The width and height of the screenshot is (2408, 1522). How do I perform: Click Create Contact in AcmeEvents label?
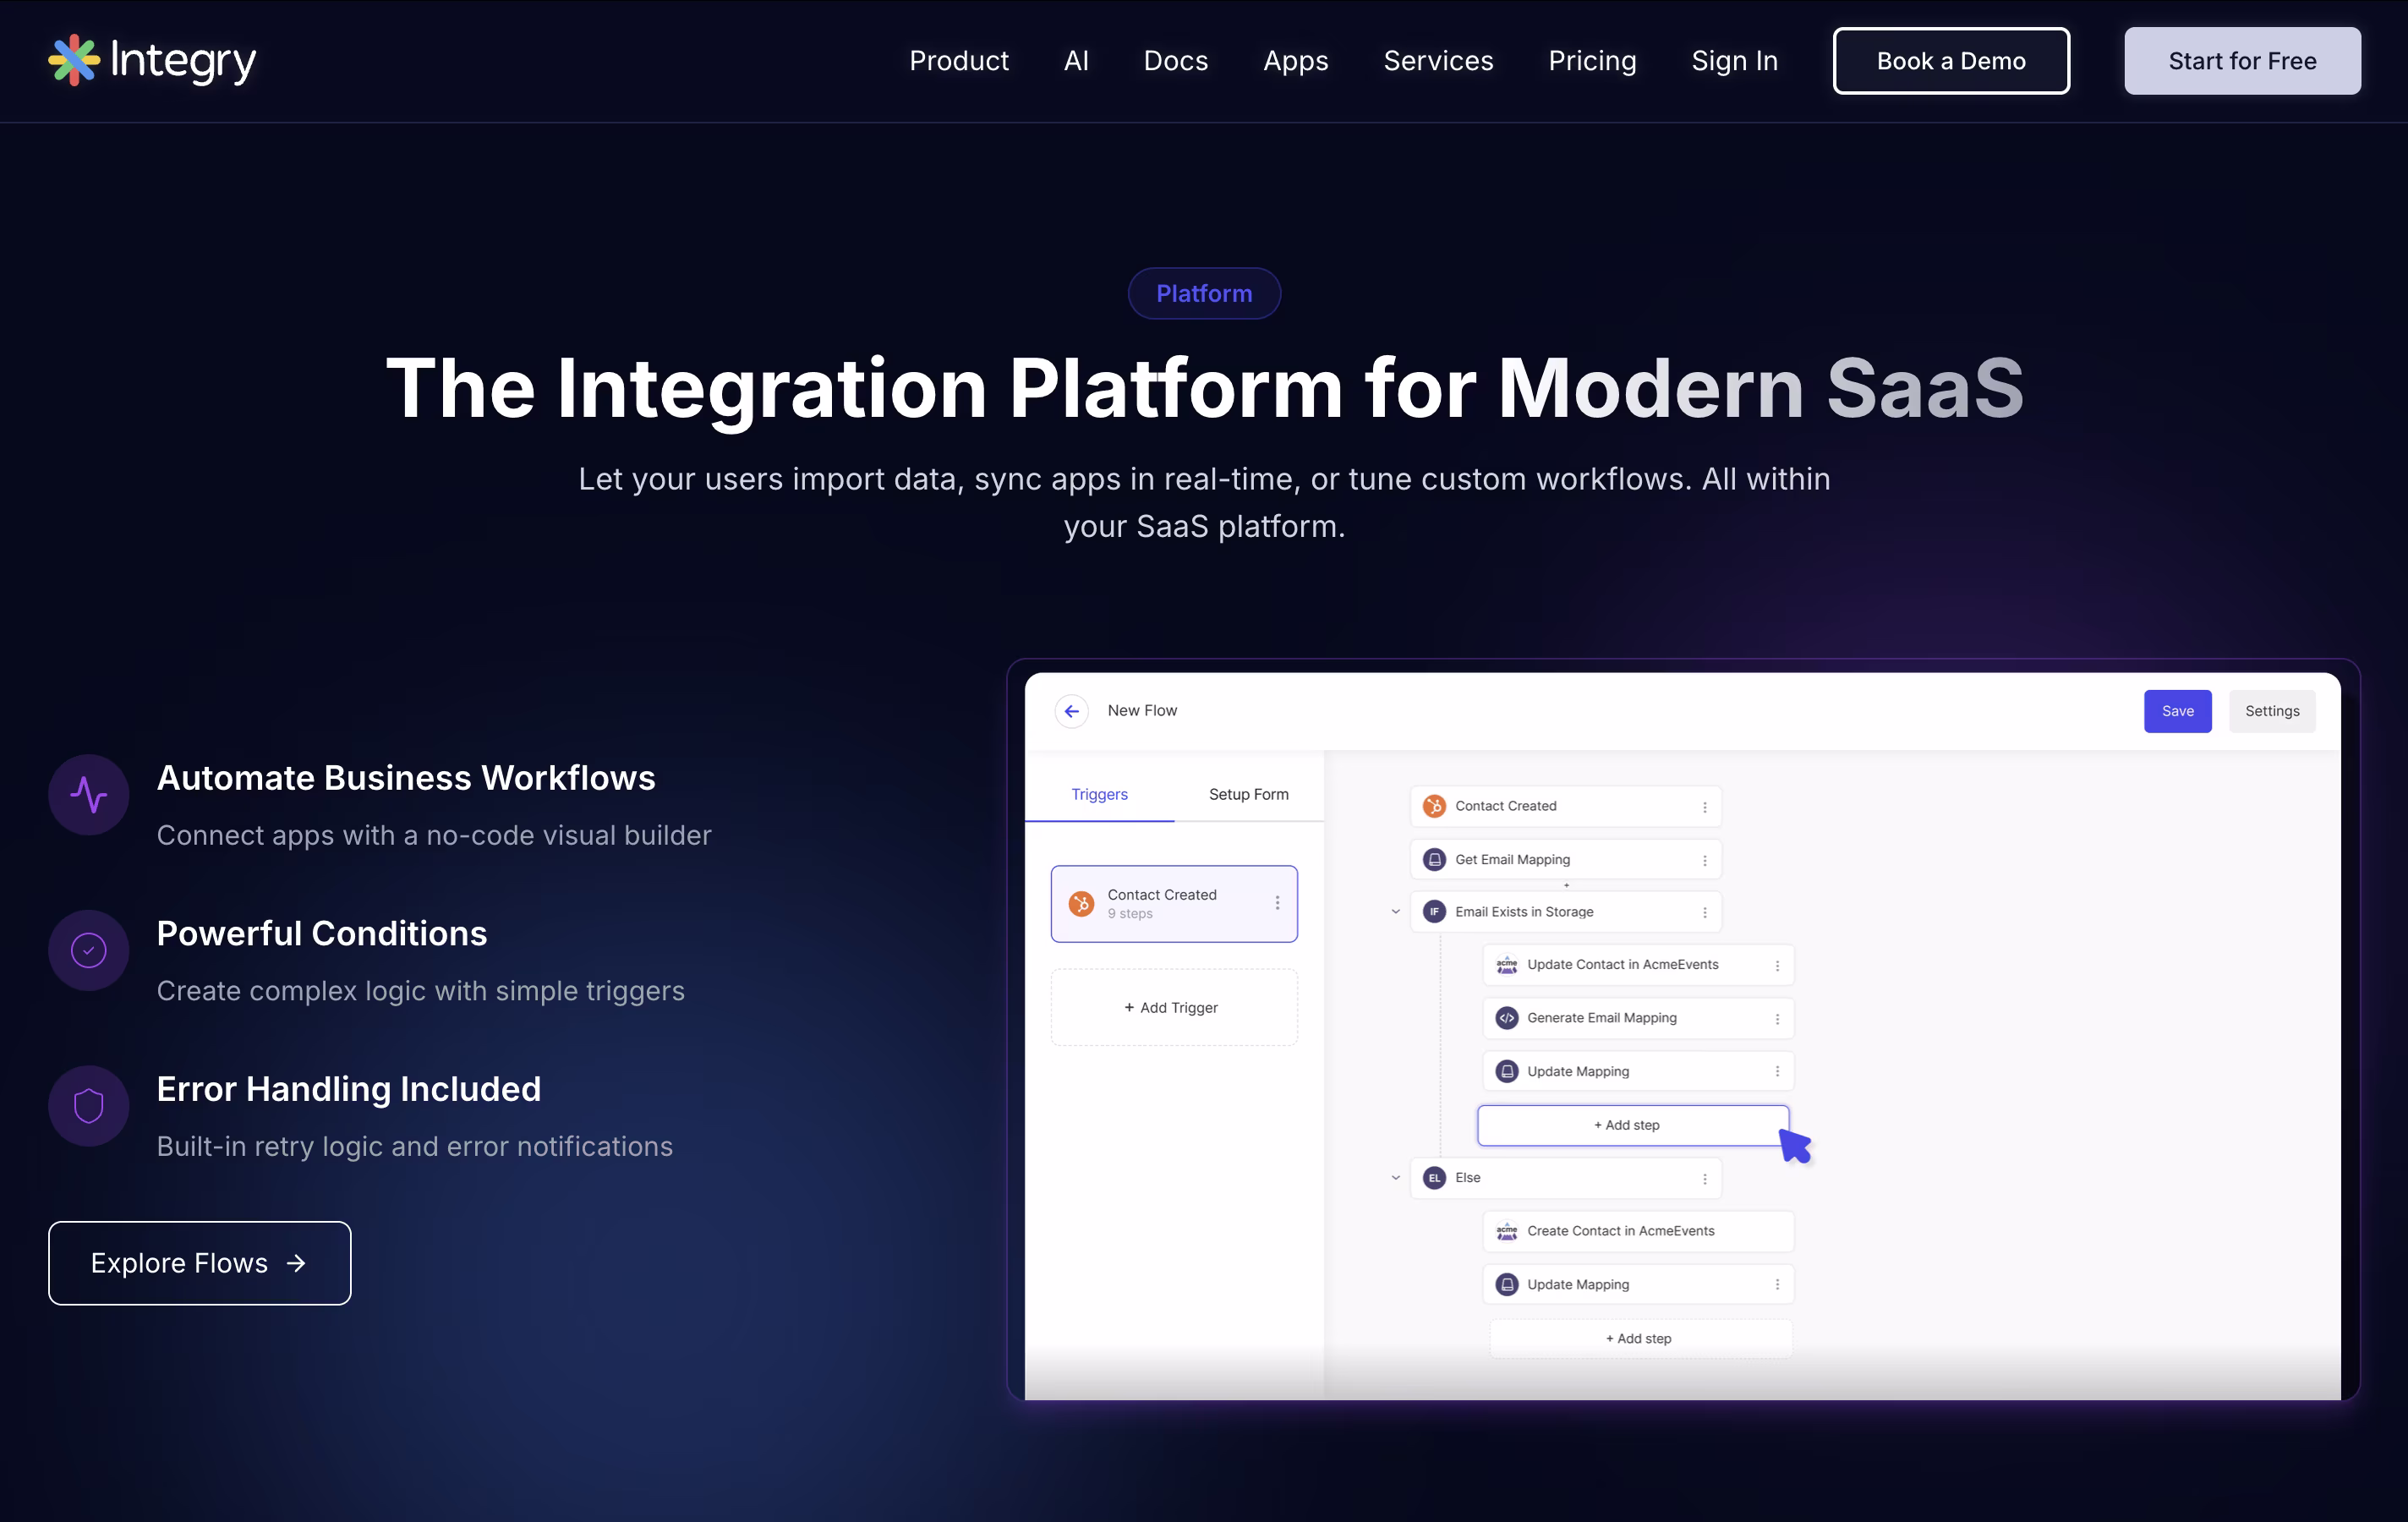coord(1620,1231)
